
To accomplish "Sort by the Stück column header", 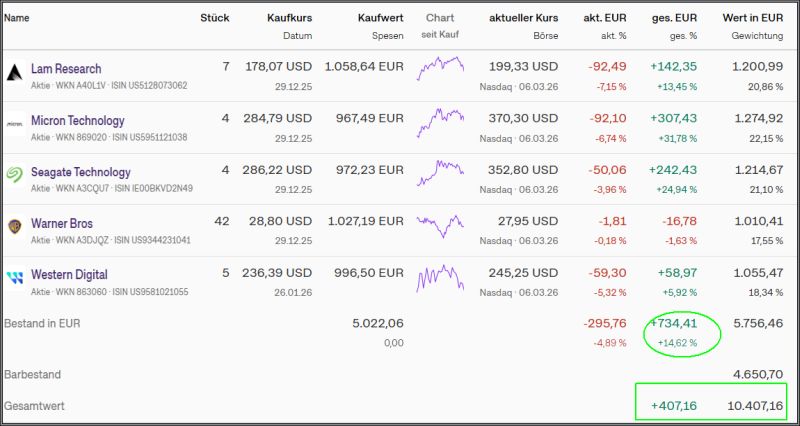I will coord(214,18).
